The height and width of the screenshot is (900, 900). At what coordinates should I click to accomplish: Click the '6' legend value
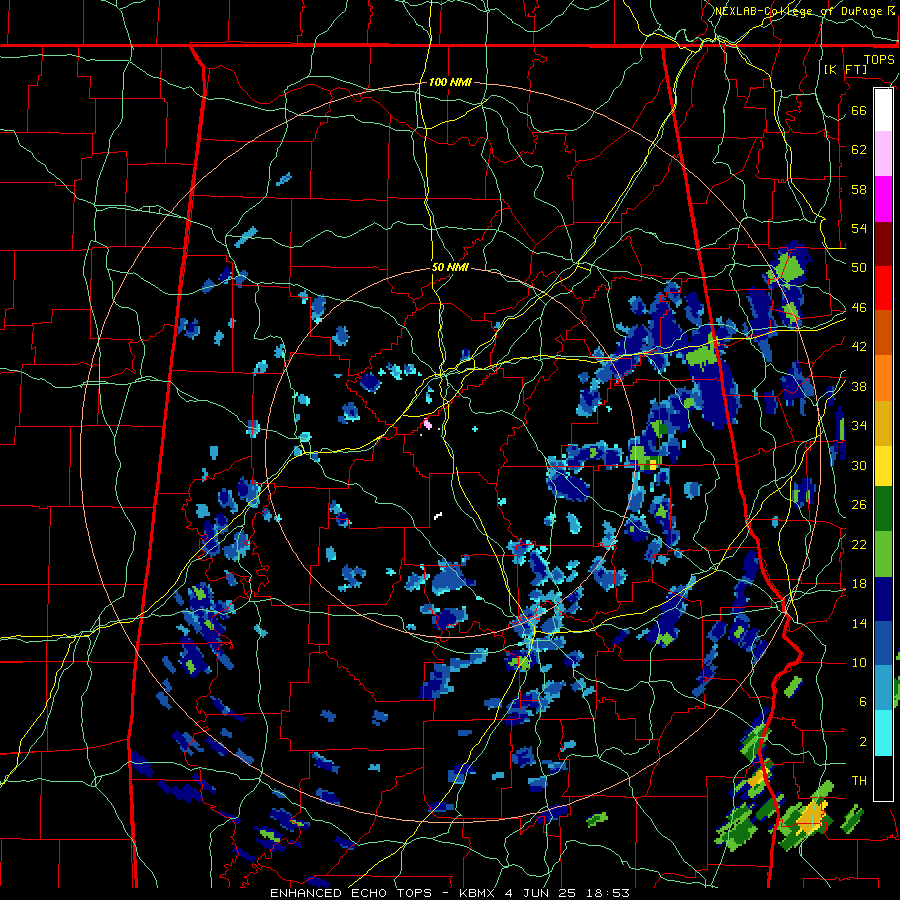862,702
